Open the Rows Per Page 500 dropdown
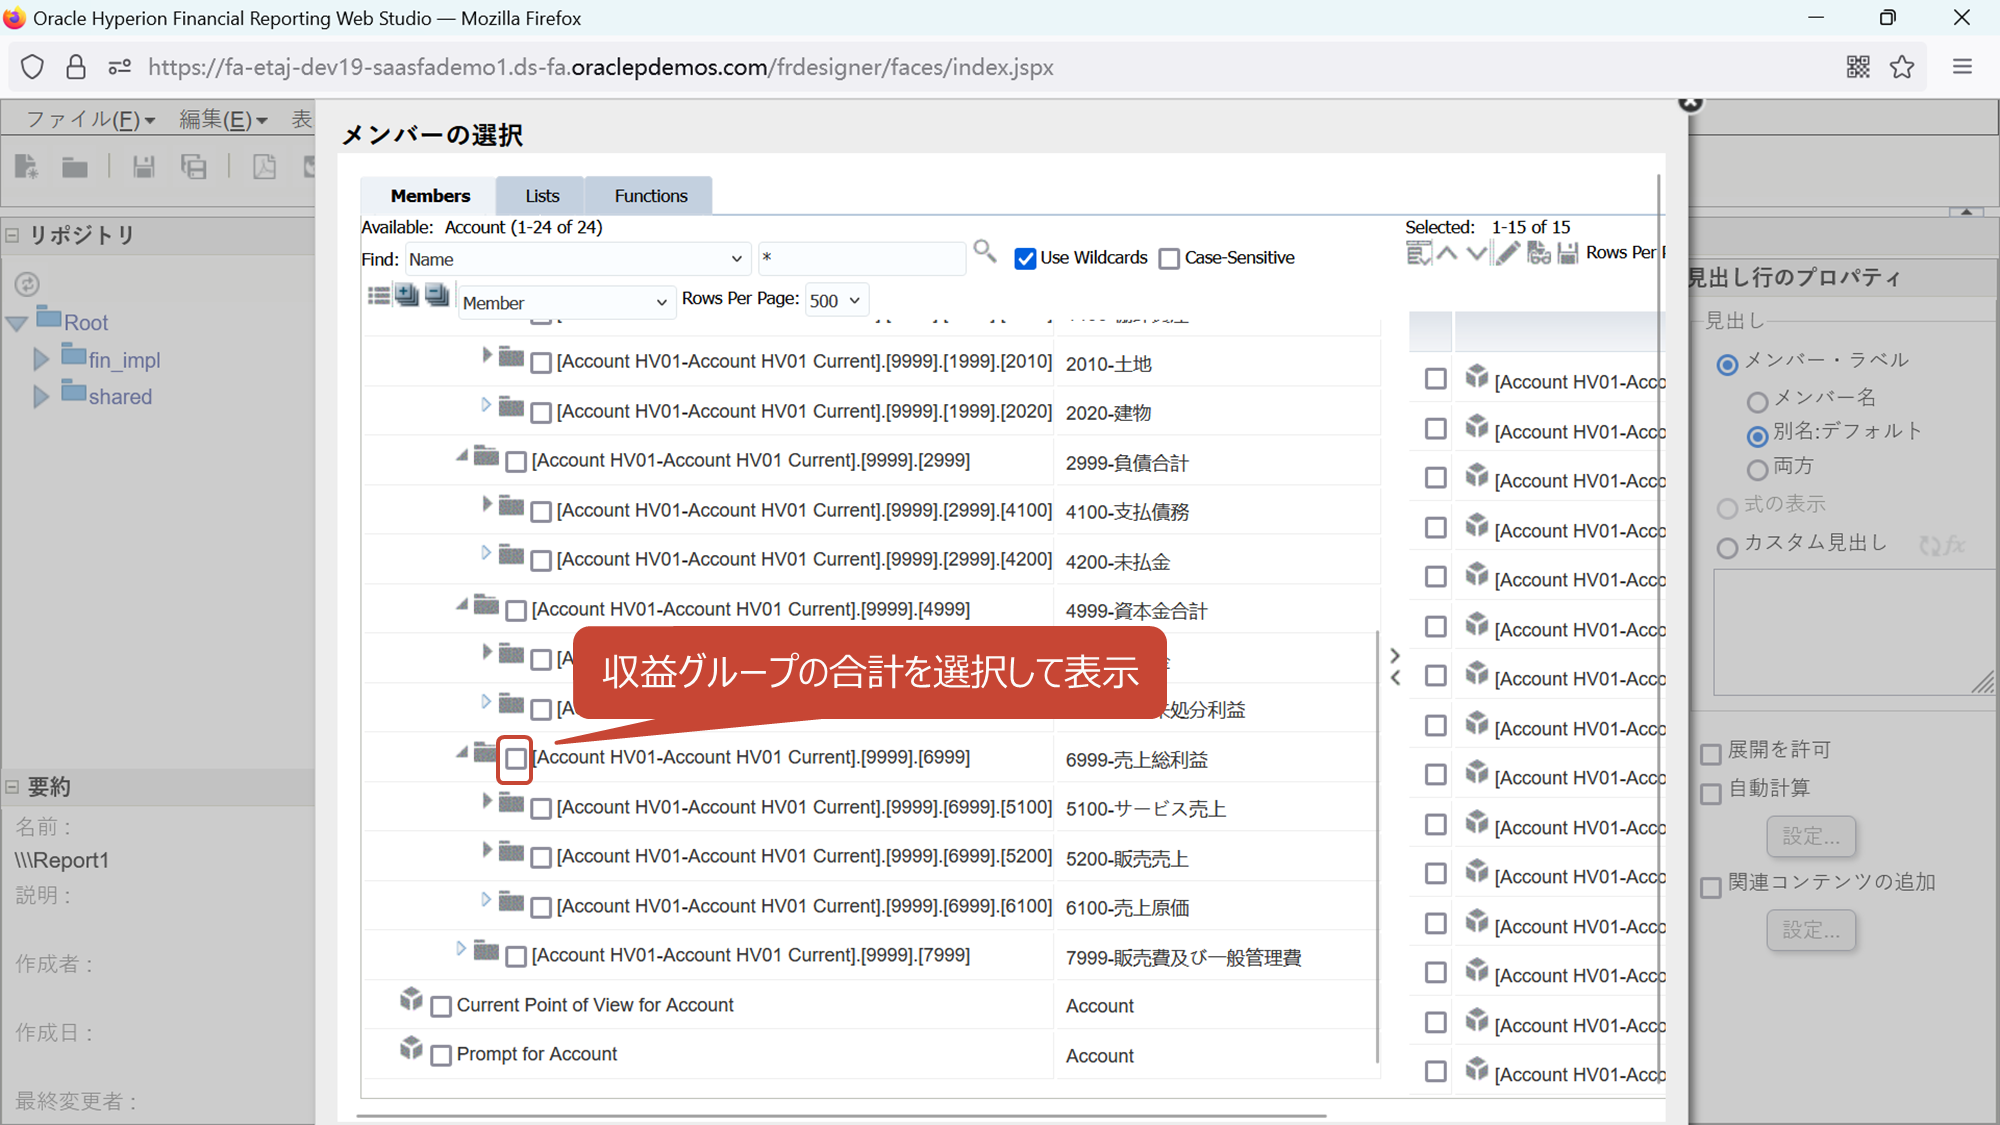This screenshot has height=1125, width=2000. [836, 300]
